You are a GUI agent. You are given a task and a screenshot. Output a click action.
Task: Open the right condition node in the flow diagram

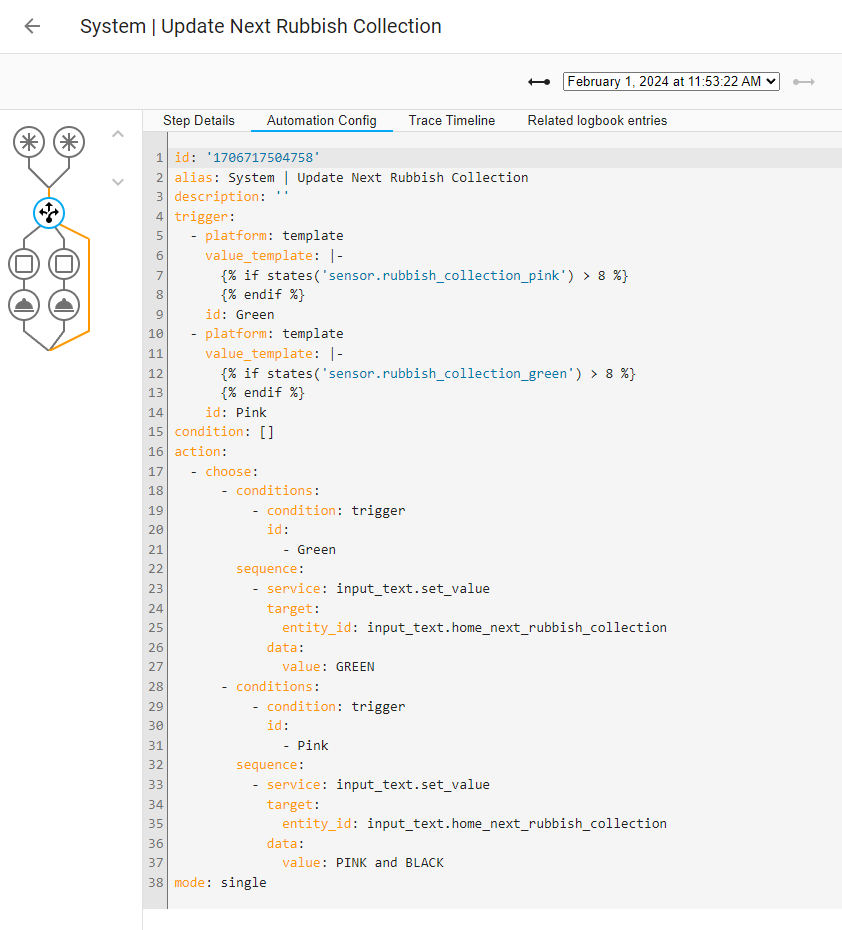64,264
